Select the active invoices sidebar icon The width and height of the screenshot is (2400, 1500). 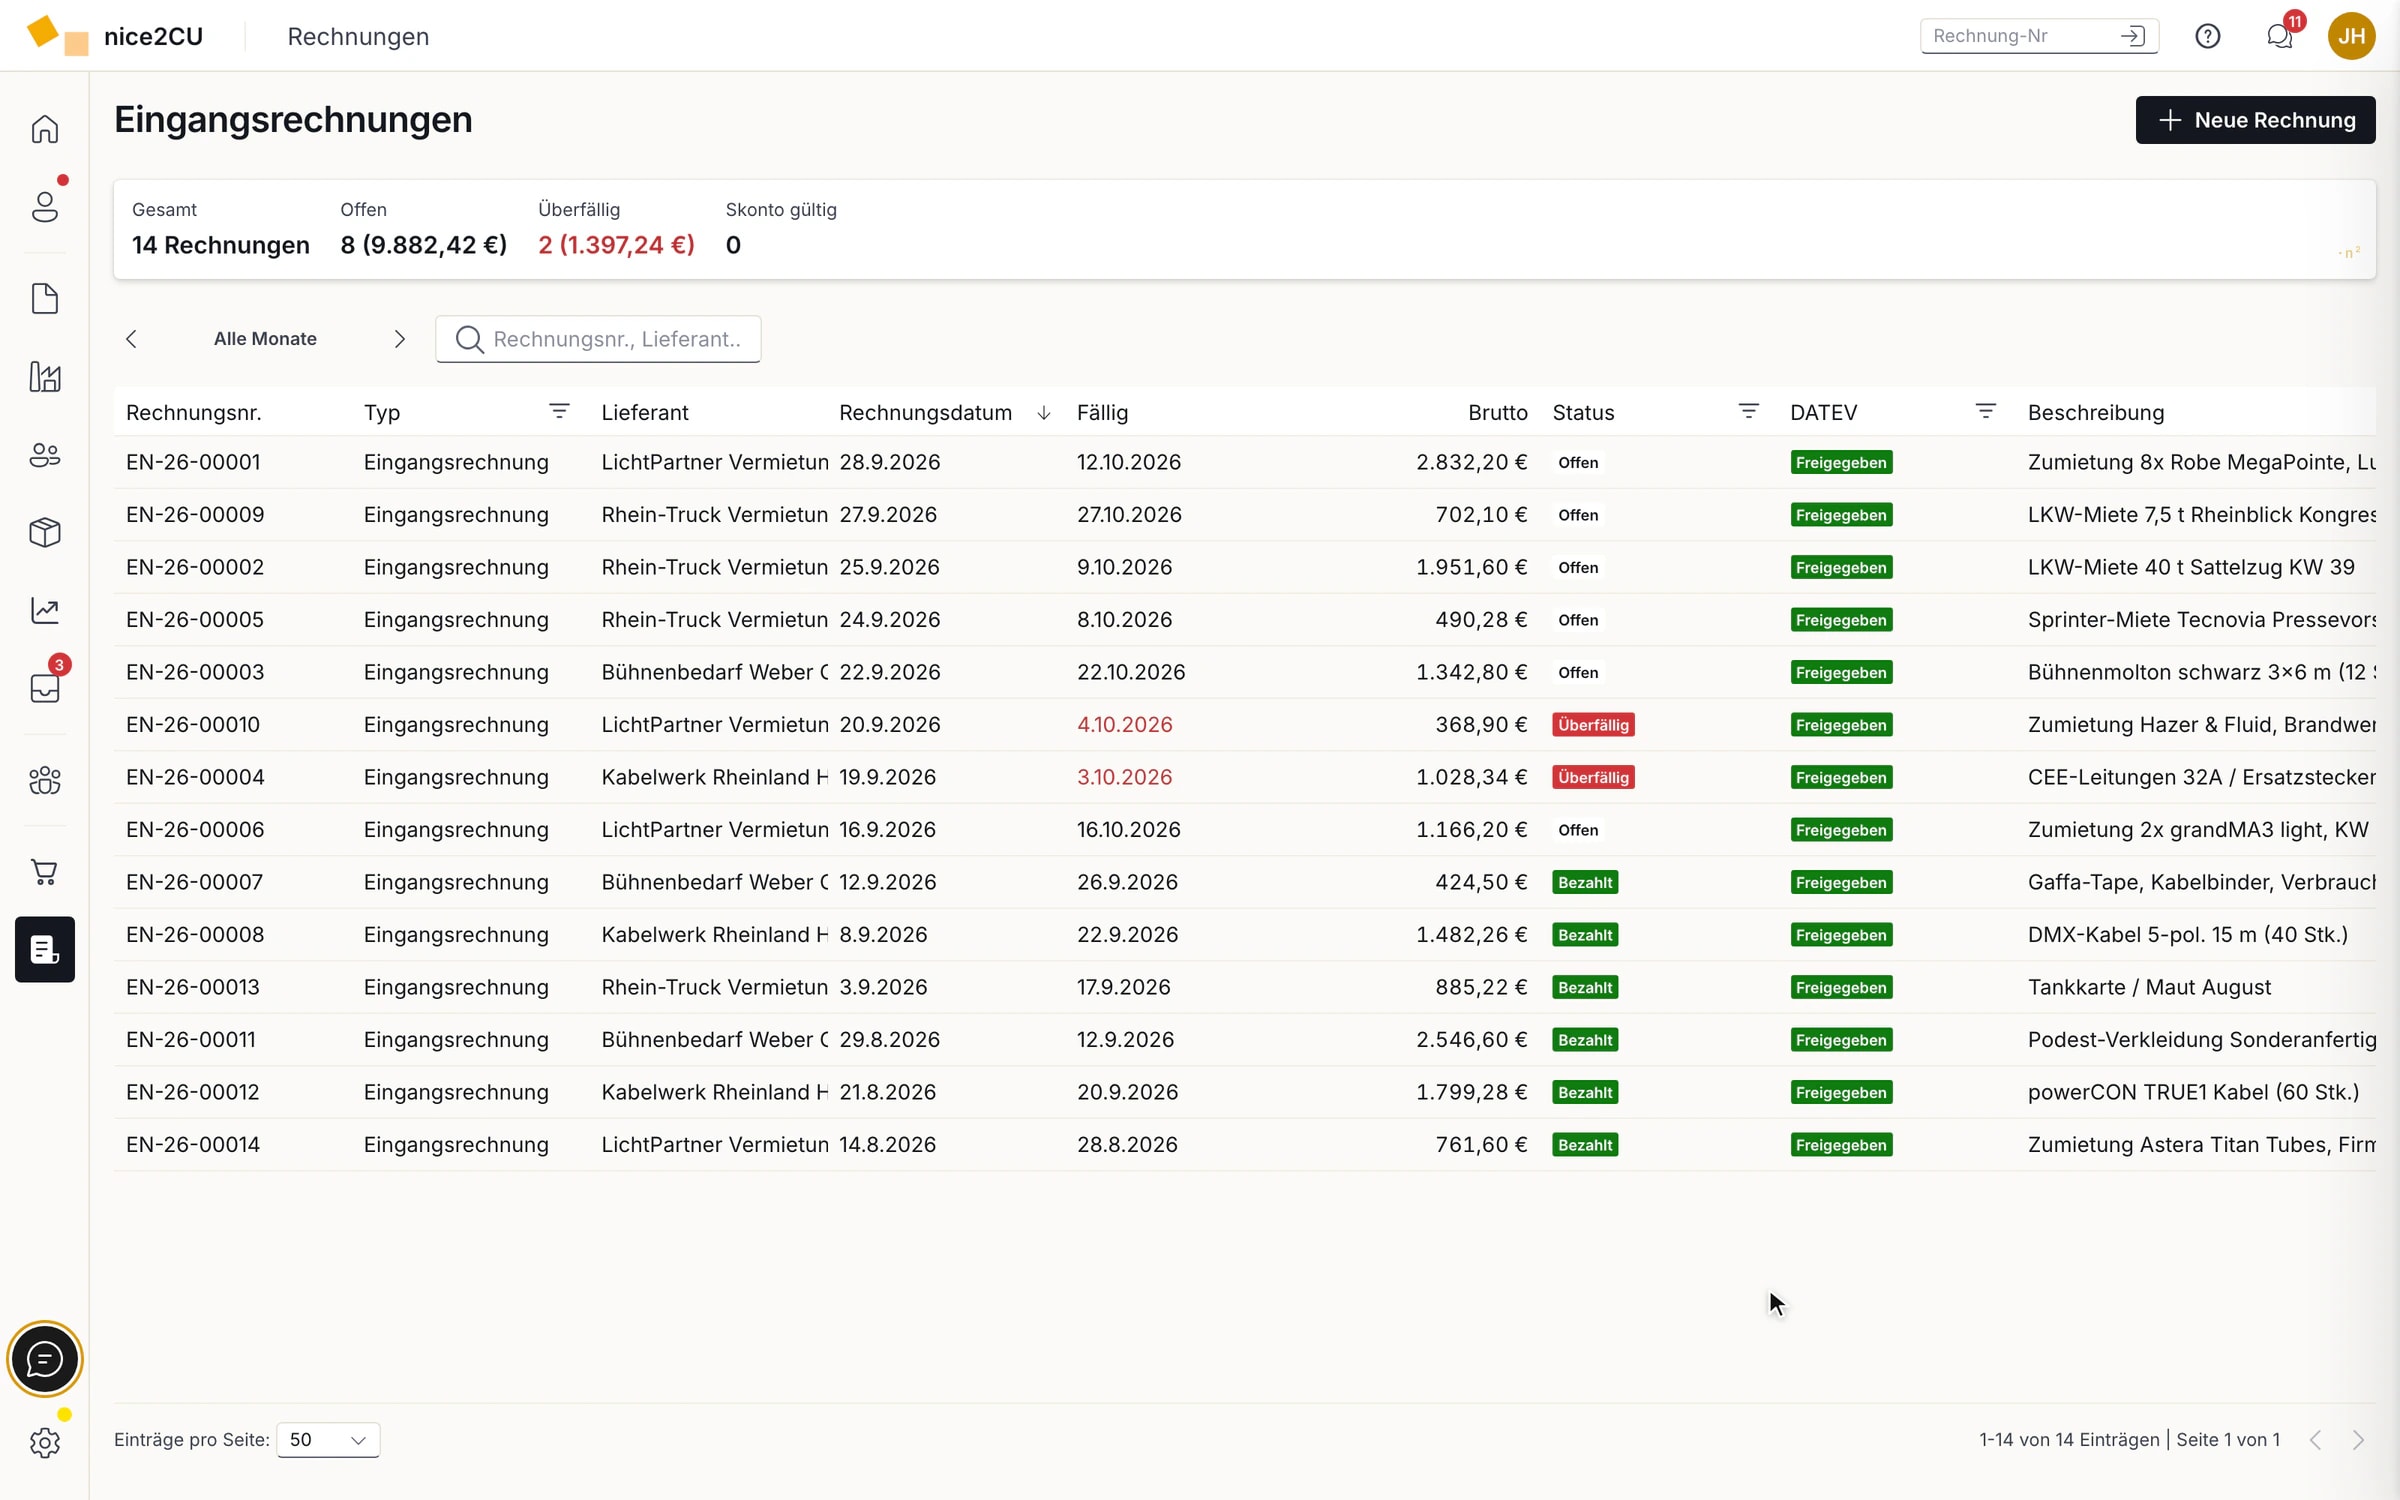click(44, 949)
